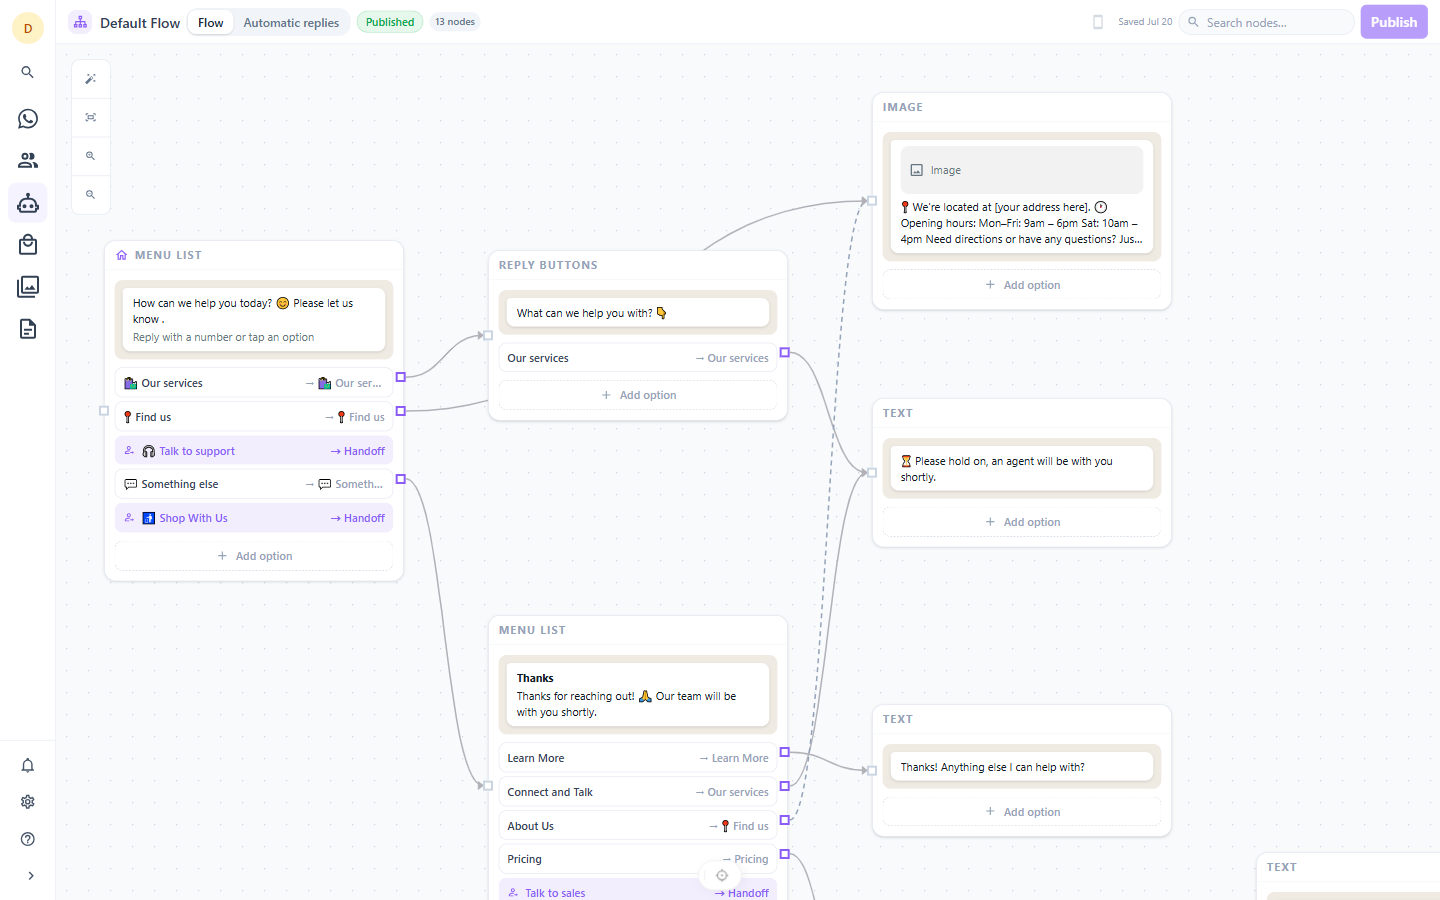Click the 'About Us' option row
This screenshot has height=900, width=1440.
pos(638,826)
